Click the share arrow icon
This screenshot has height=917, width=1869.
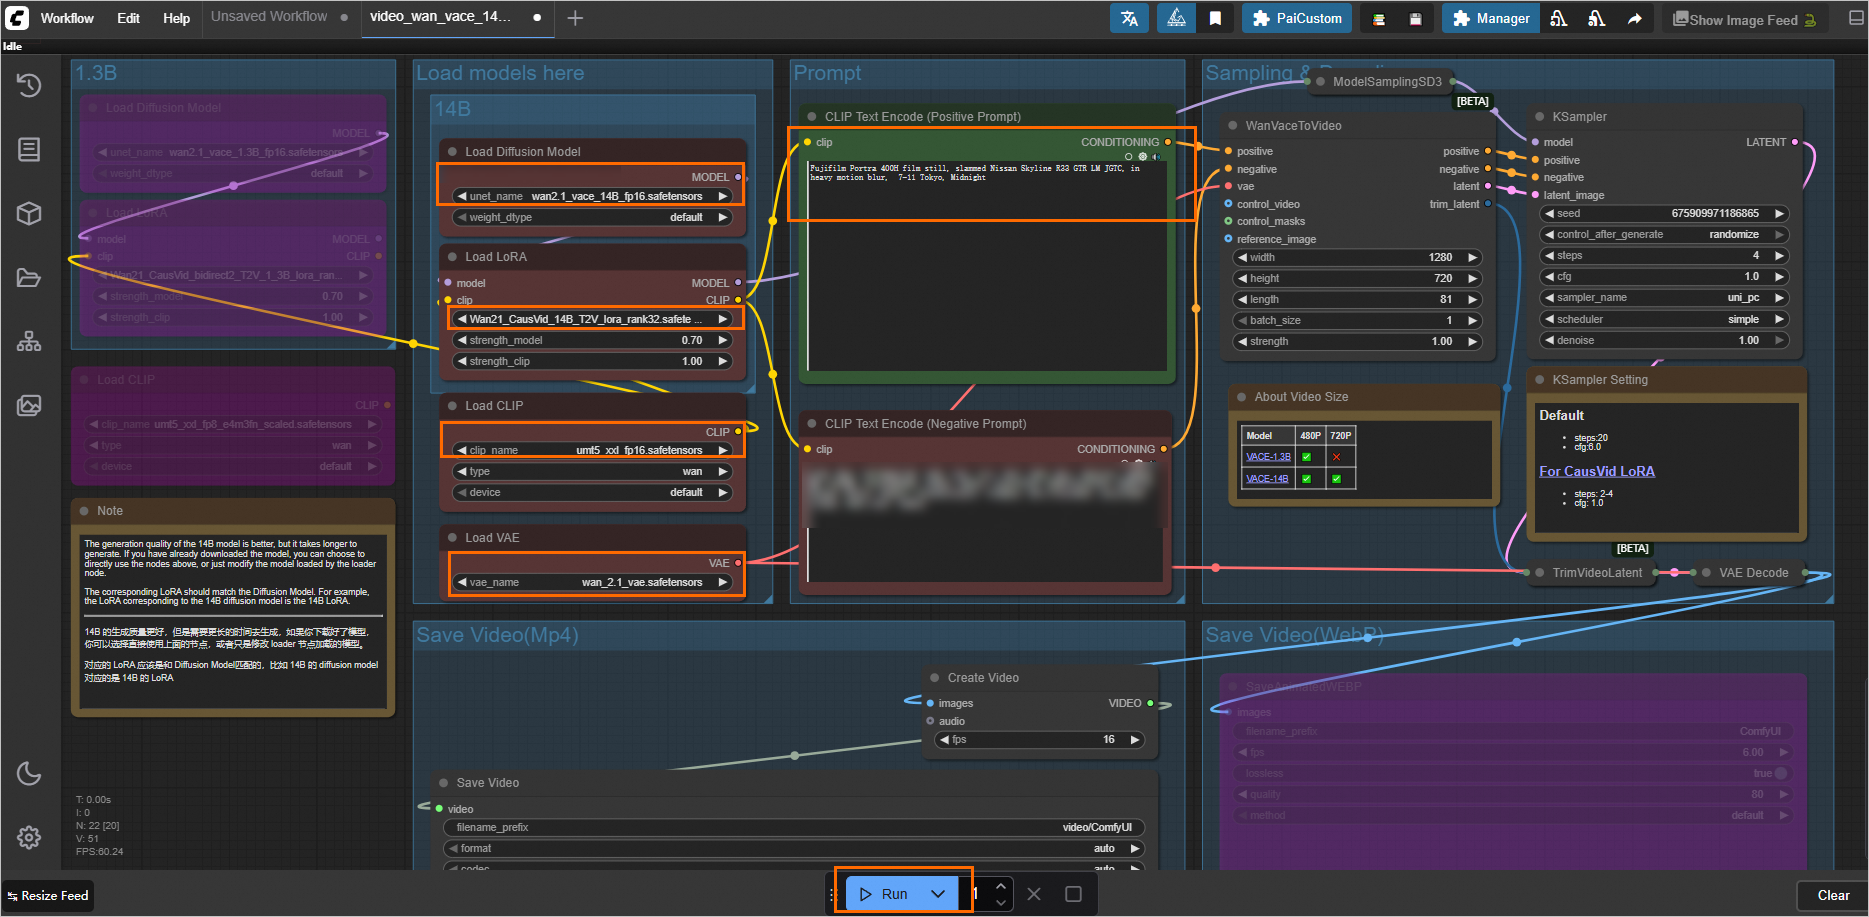tap(1634, 18)
